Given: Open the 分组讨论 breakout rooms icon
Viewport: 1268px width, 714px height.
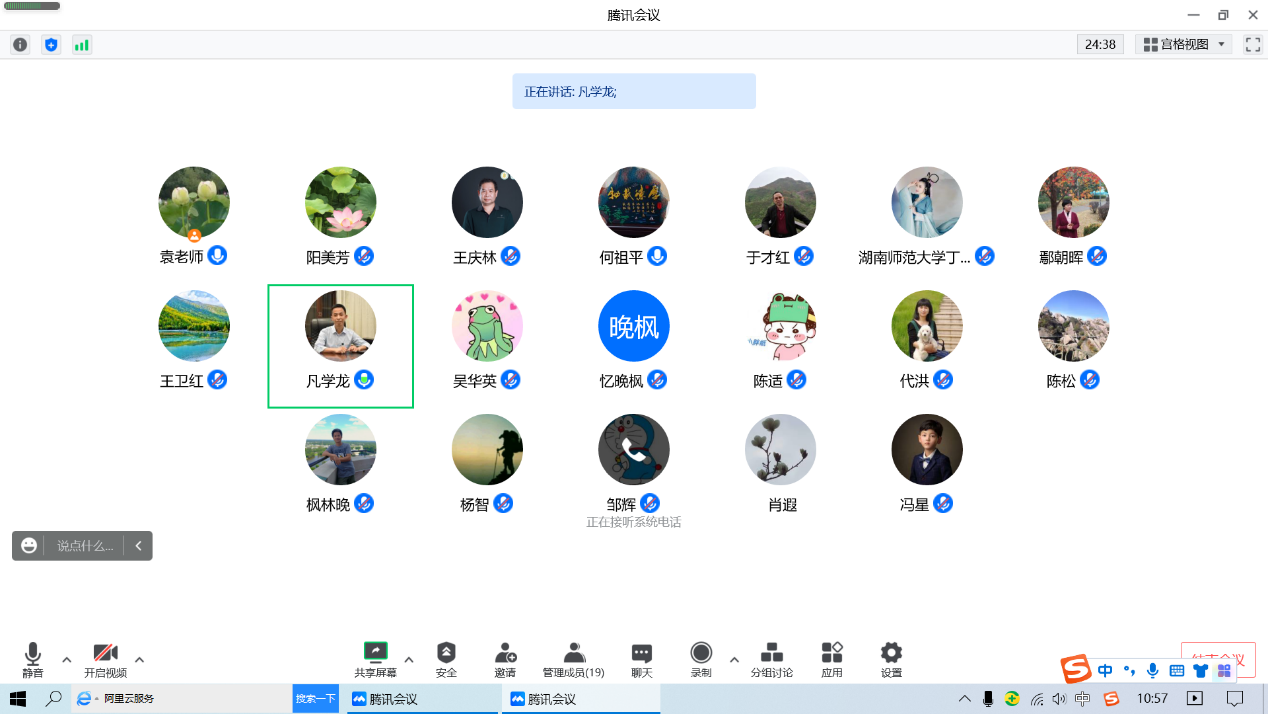Looking at the screenshot, I should [x=771, y=659].
